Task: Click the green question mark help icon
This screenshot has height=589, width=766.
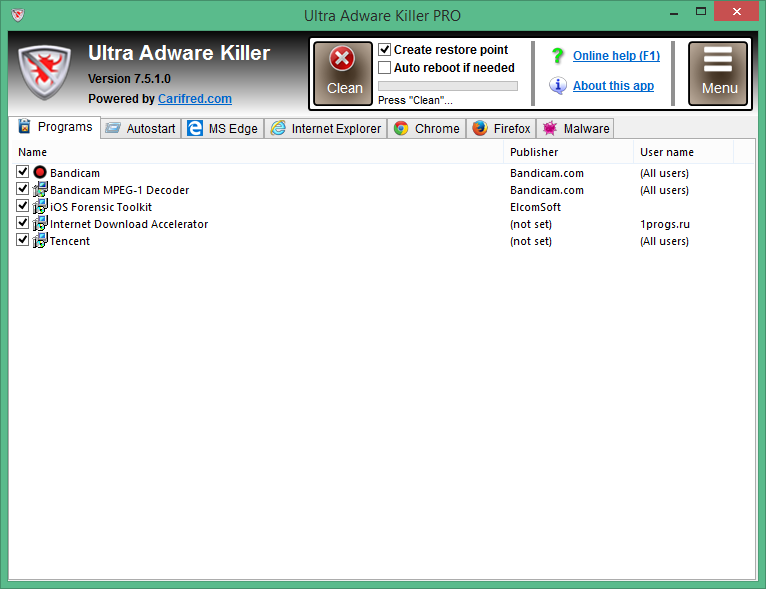Action: [x=558, y=56]
